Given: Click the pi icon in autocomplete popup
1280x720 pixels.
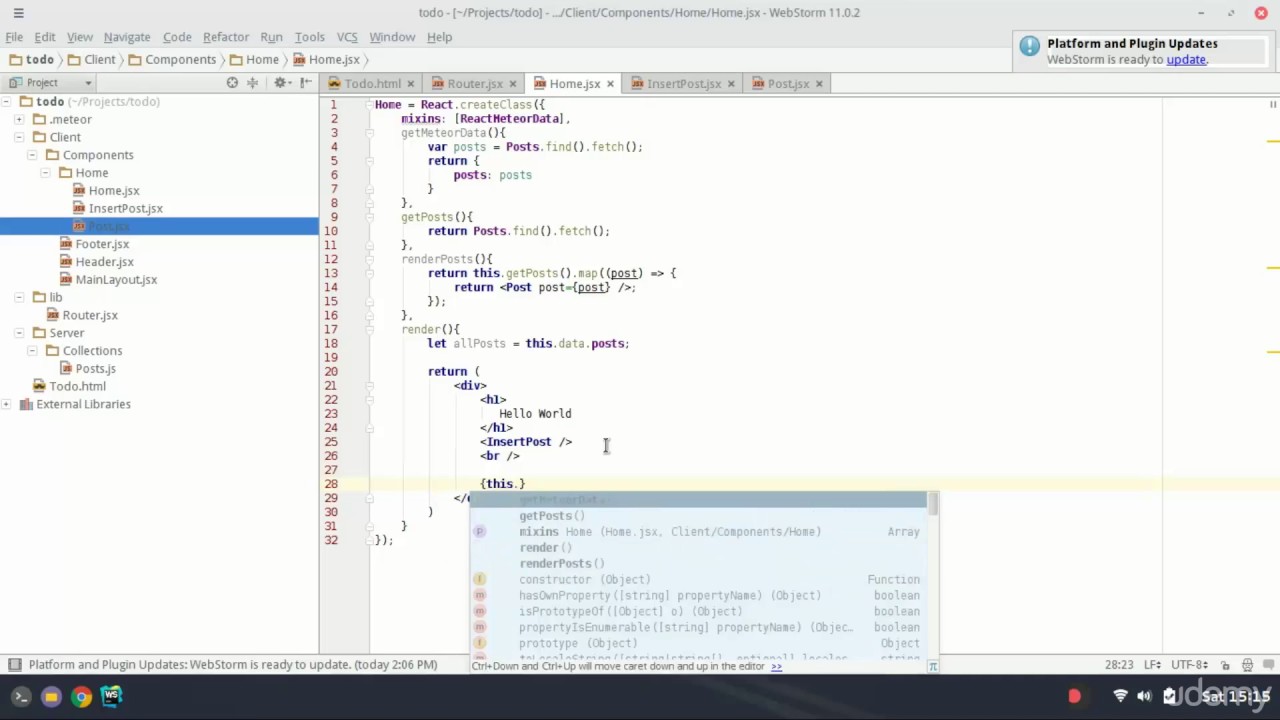Looking at the screenshot, I should click(x=932, y=666).
